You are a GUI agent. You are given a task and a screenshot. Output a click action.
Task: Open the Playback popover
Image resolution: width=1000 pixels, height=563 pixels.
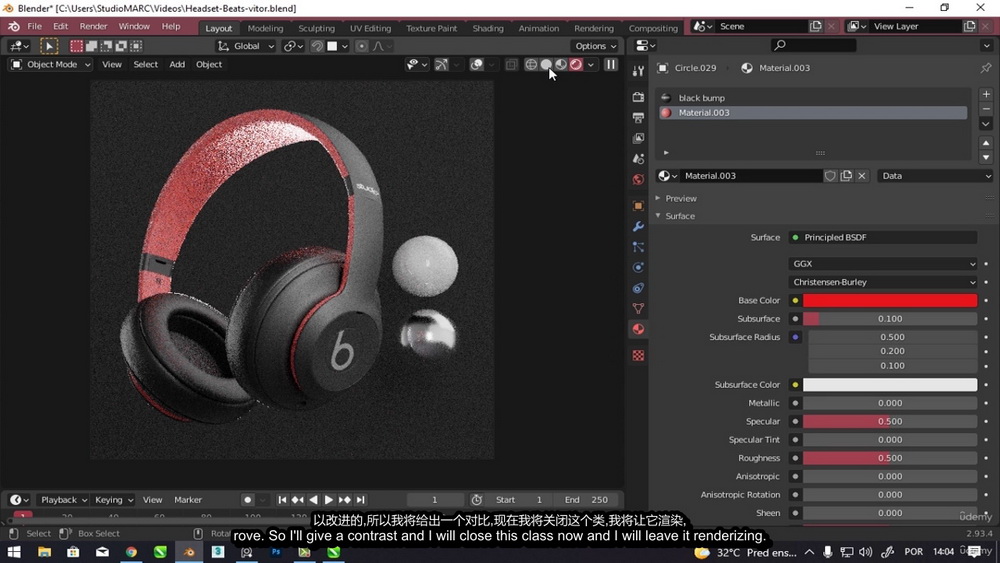click(62, 500)
